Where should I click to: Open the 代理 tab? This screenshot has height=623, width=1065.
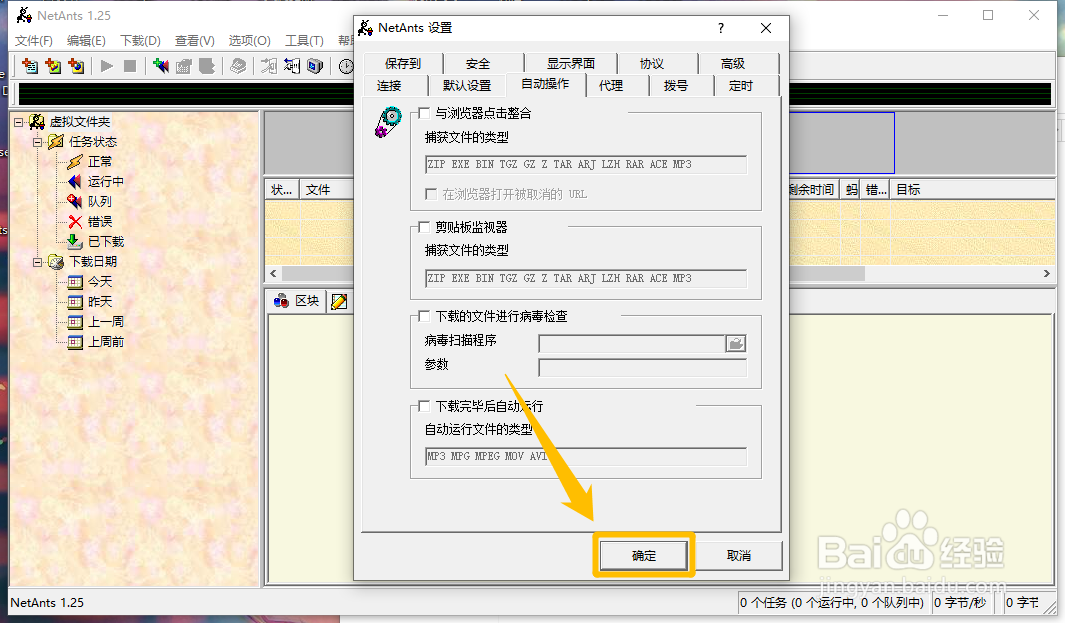(611, 86)
